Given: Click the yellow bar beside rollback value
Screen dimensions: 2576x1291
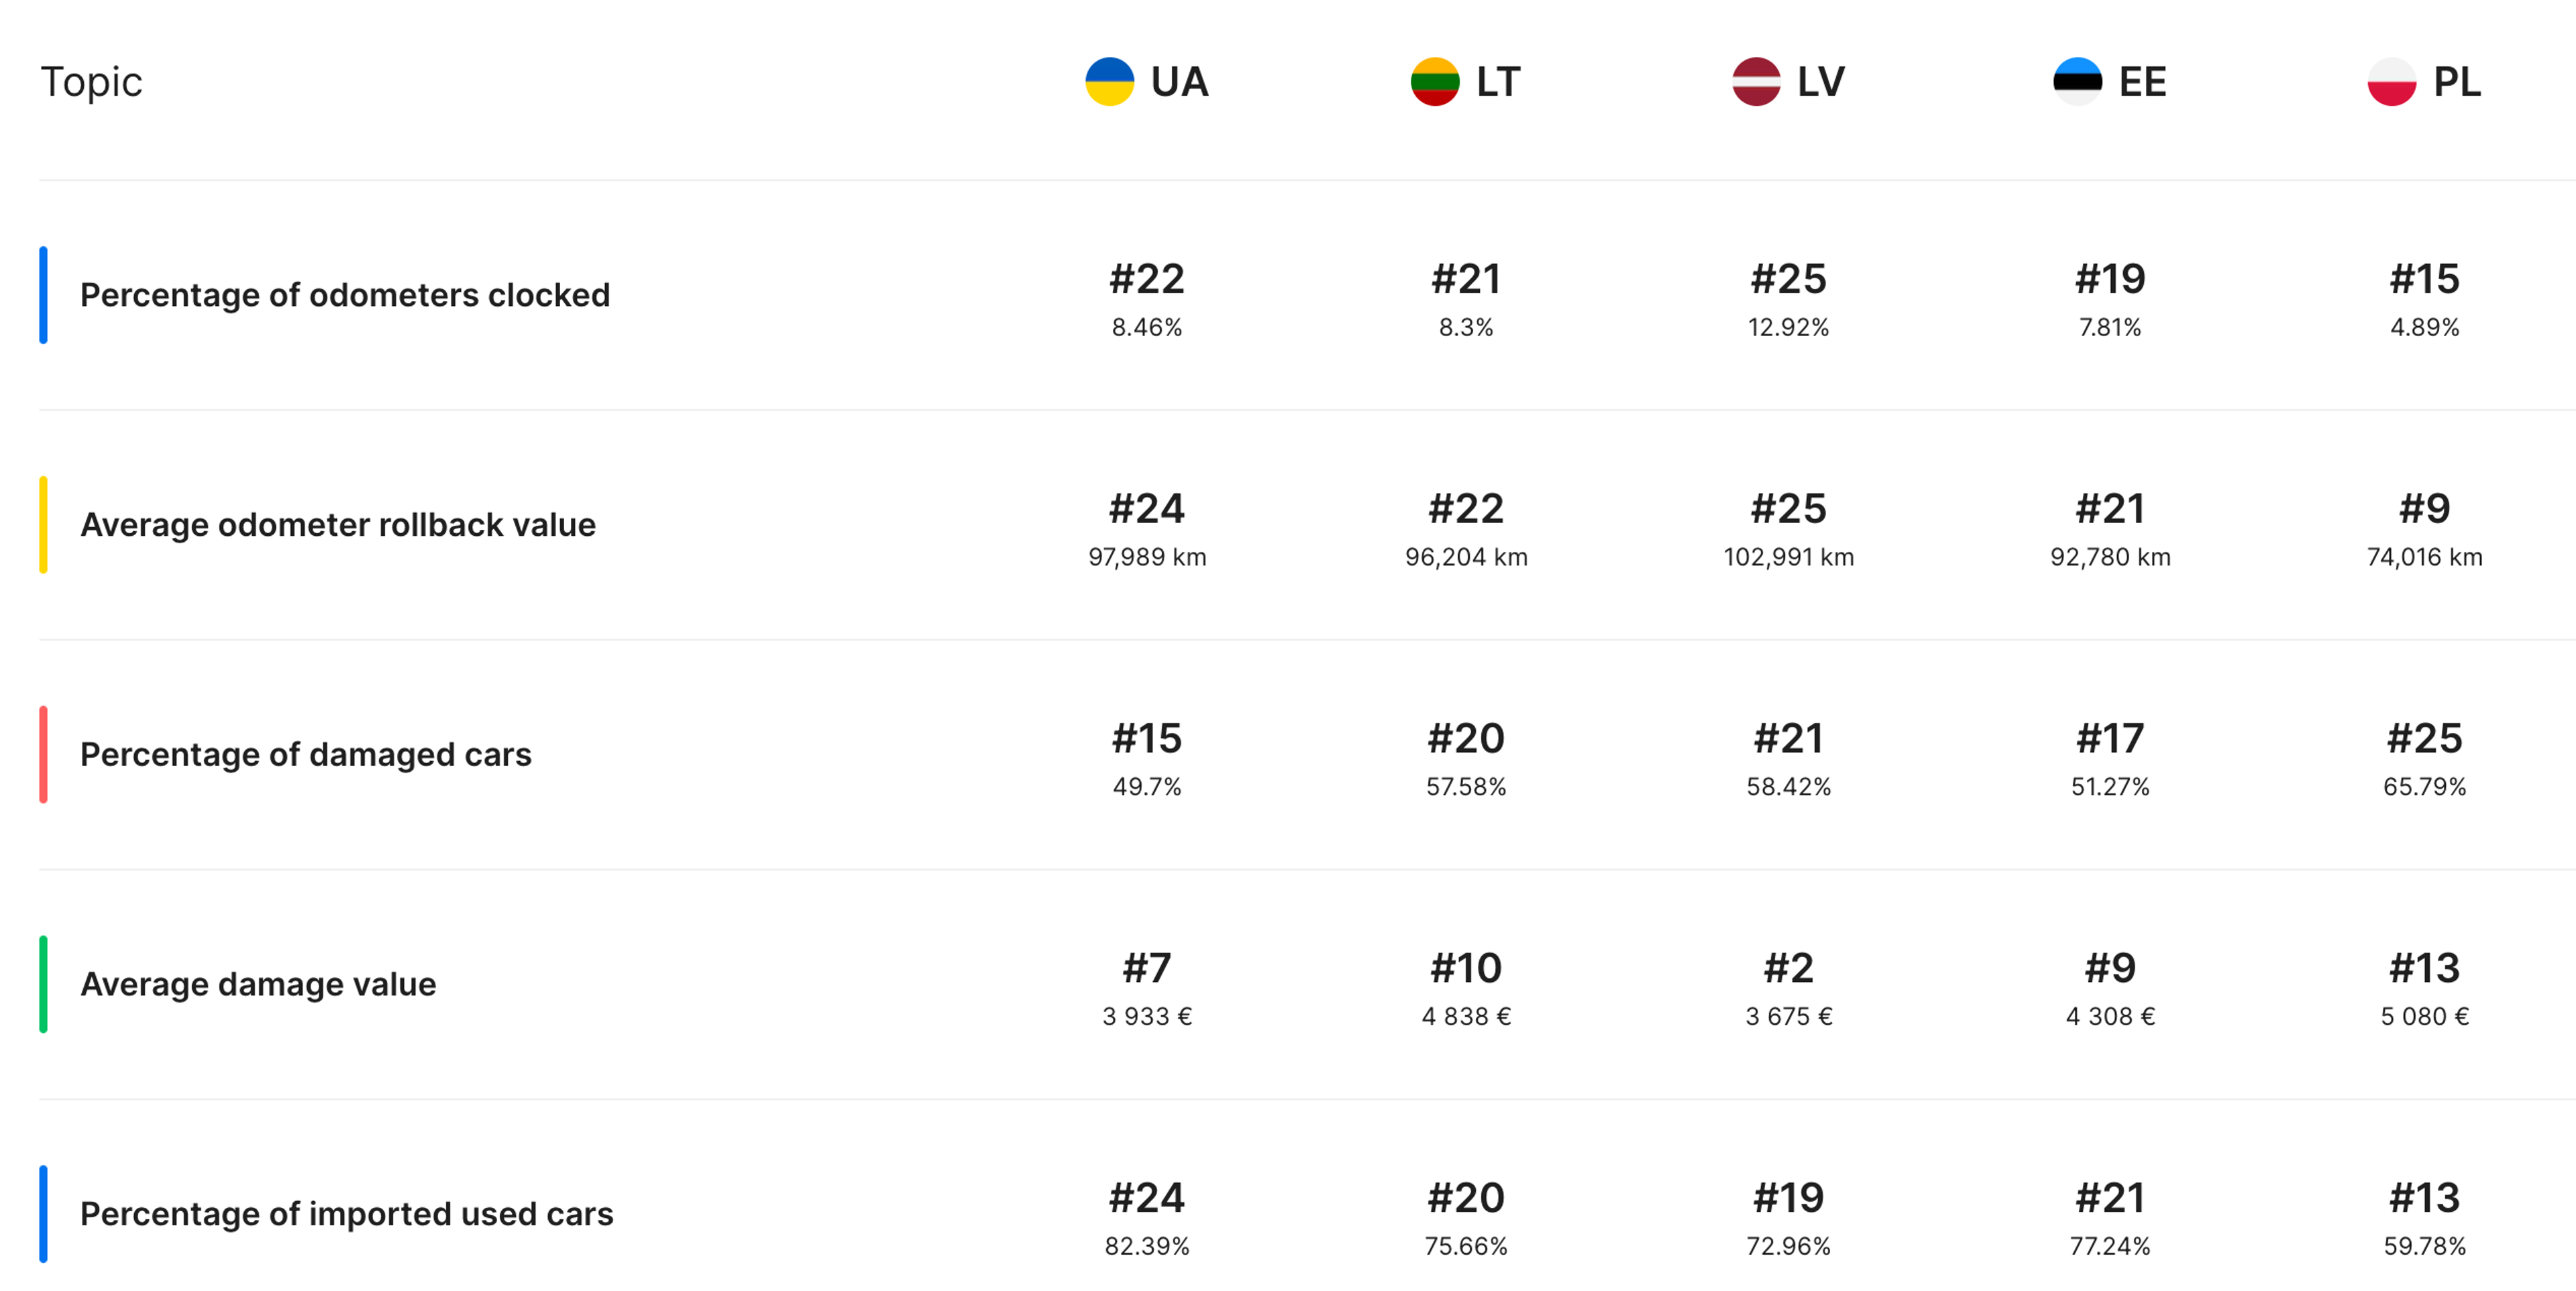Looking at the screenshot, I should [x=43, y=525].
